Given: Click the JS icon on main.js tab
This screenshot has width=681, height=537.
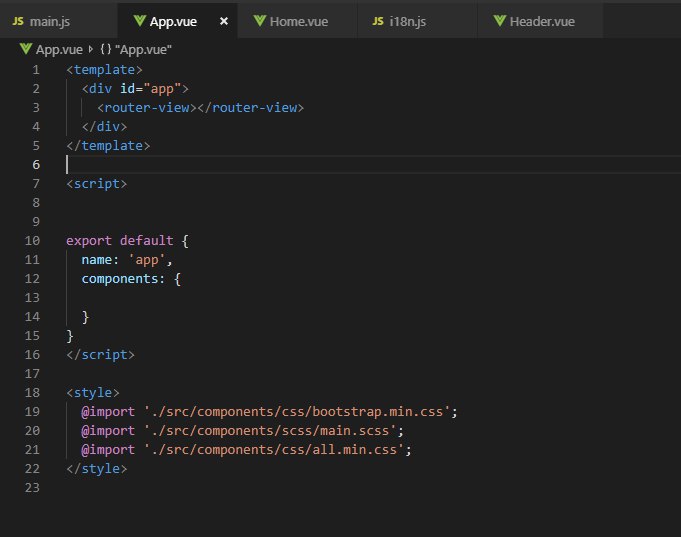Looking at the screenshot, I should point(18,21).
